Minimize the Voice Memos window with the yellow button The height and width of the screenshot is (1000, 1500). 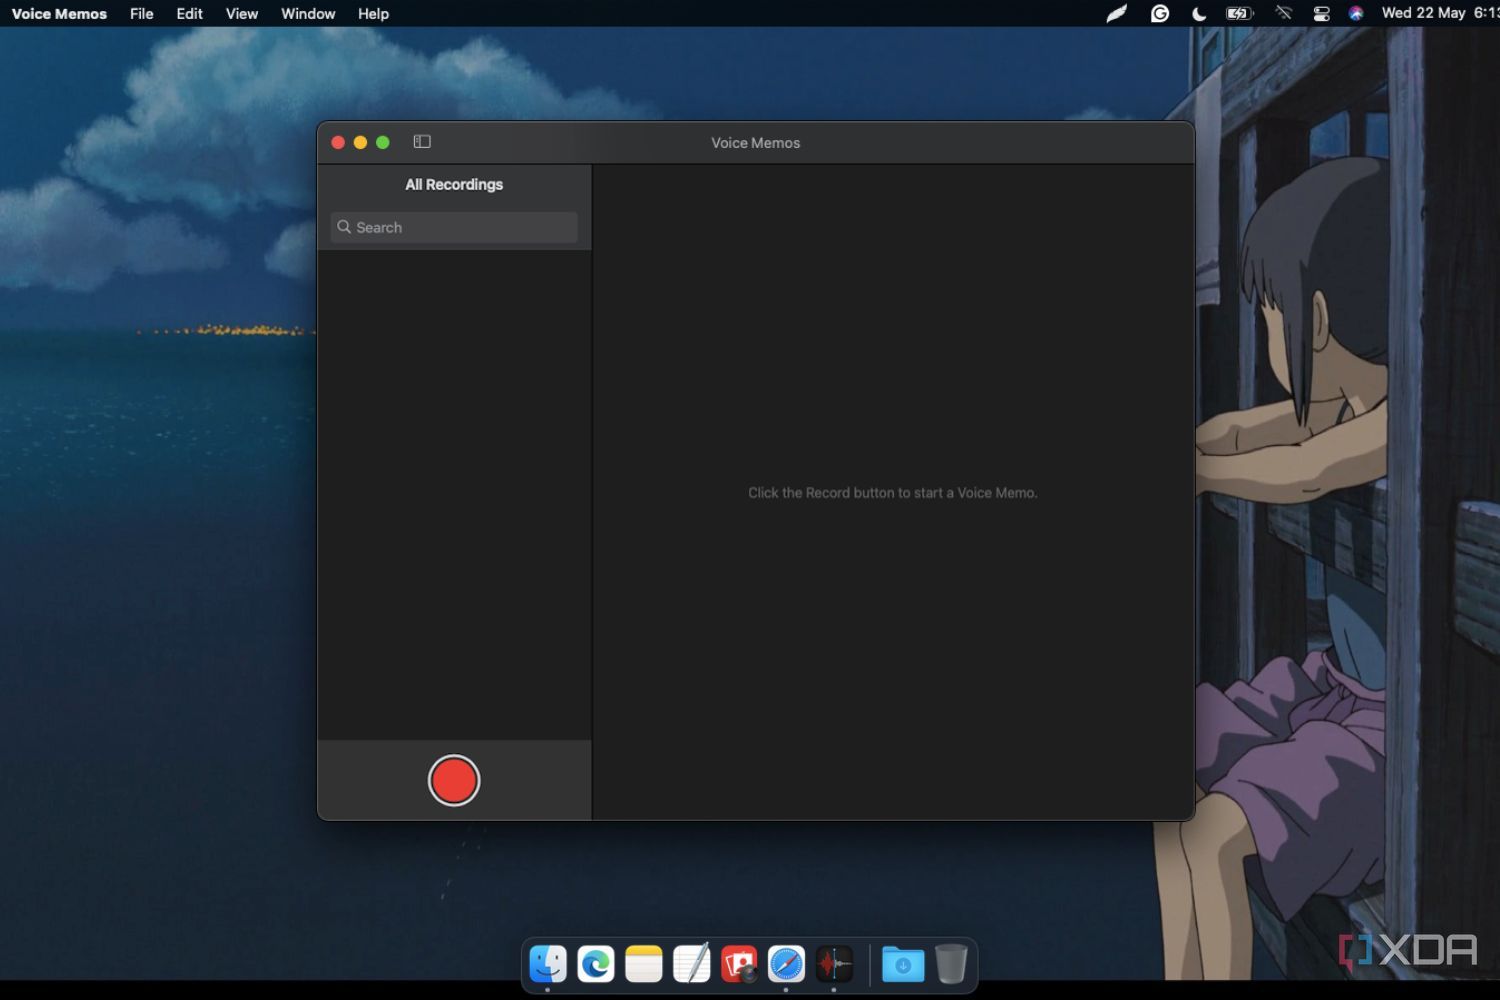[360, 142]
